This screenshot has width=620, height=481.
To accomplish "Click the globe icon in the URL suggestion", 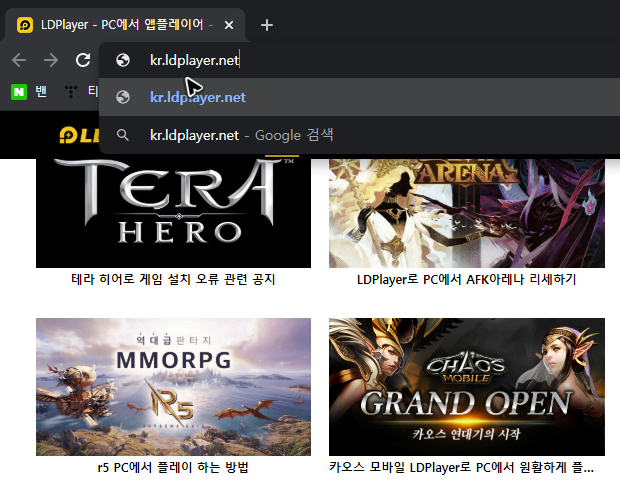I will point(123,97).
